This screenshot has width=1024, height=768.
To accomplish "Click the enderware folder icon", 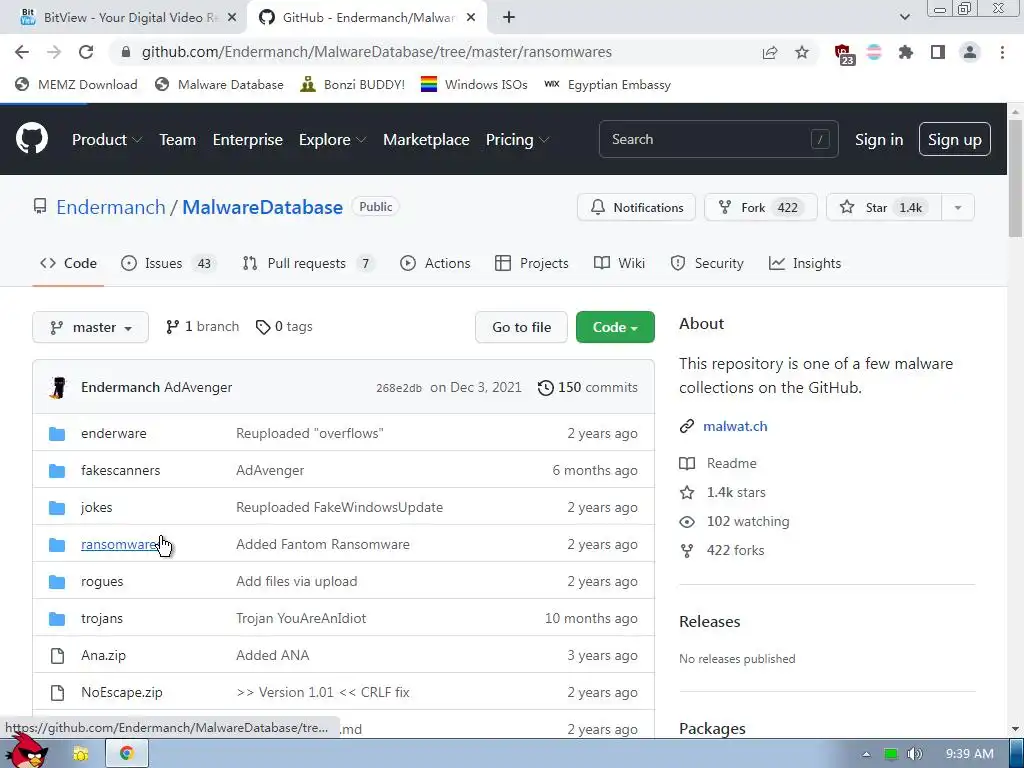I will pos(57,434).
